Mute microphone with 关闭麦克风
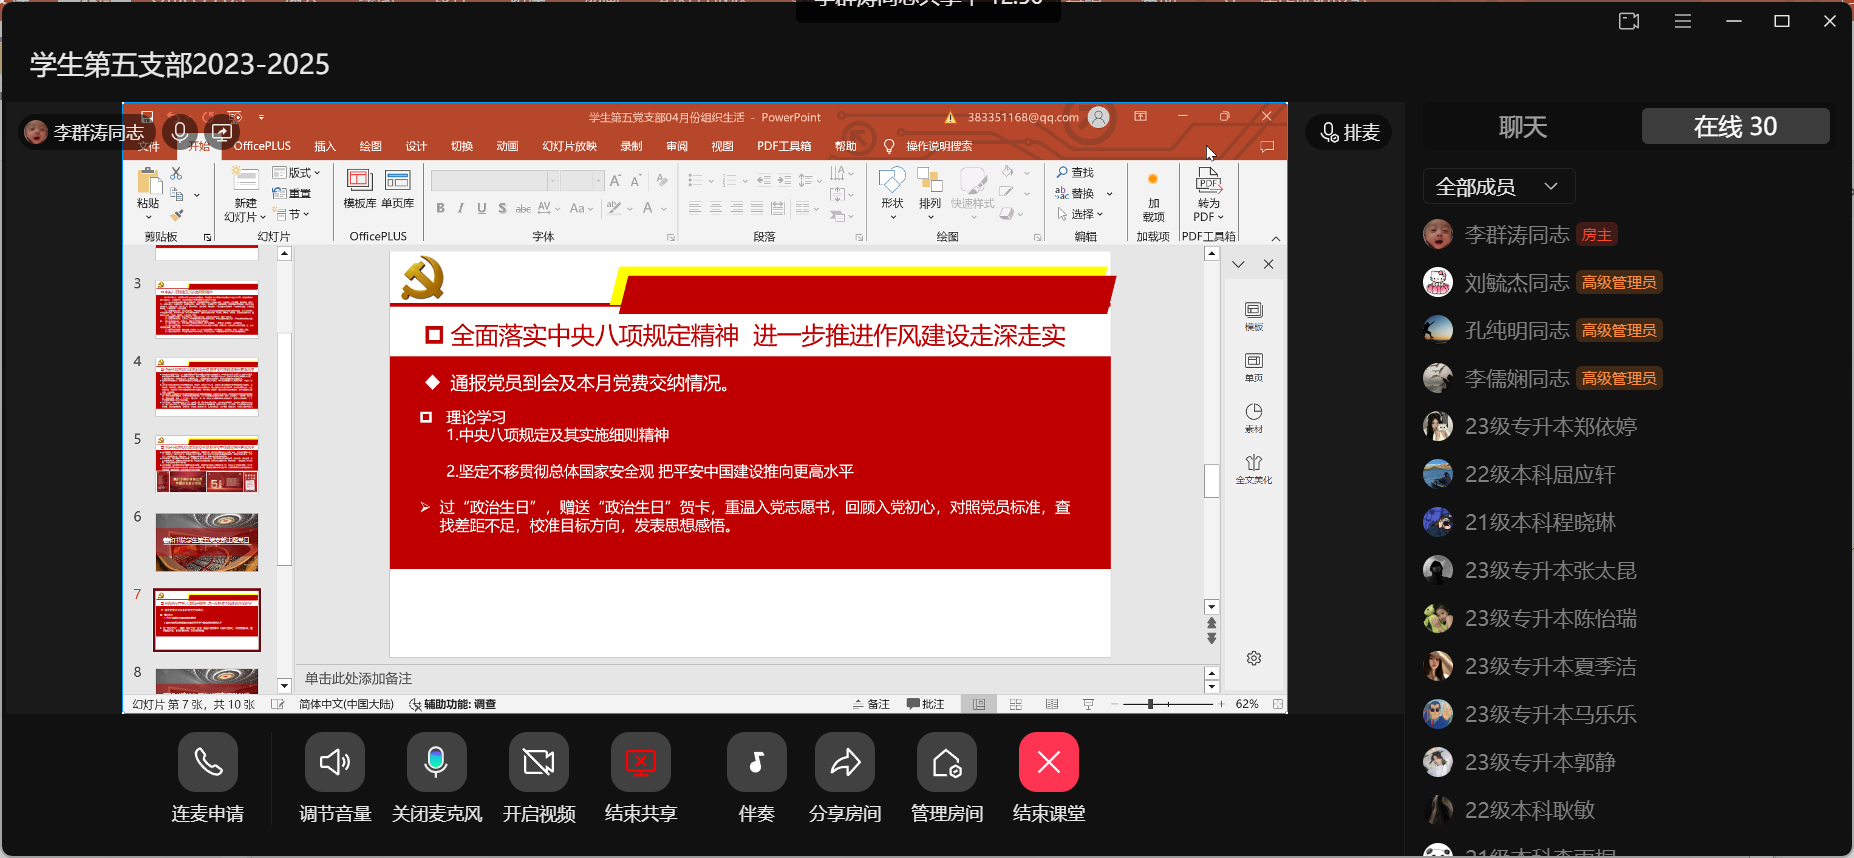The image size is (1854, 858). 437,762
